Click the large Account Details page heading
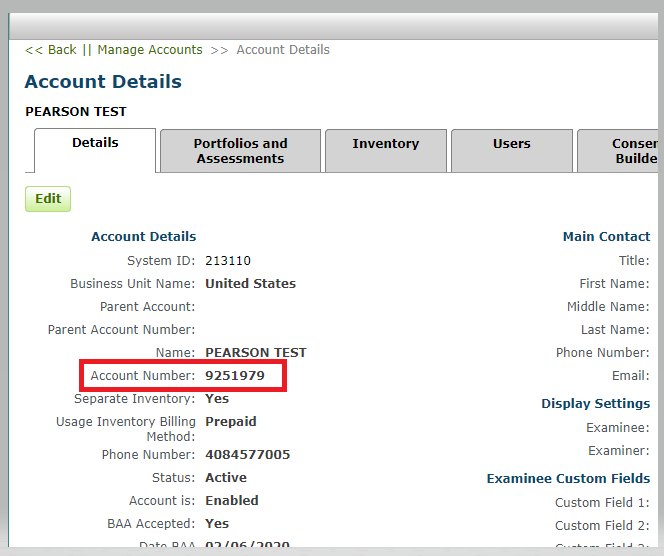The image size is (664, 556). coord(103,82)
